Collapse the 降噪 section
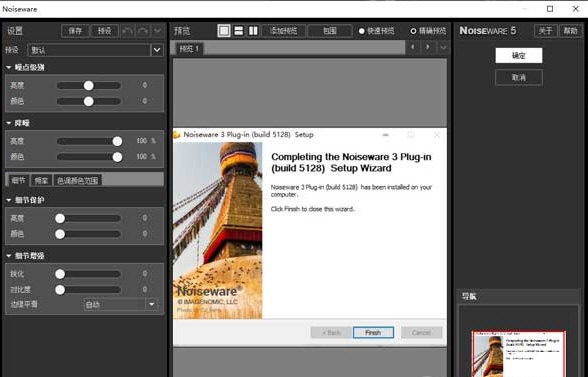This screenshot has height=377, width=588. 9,123
